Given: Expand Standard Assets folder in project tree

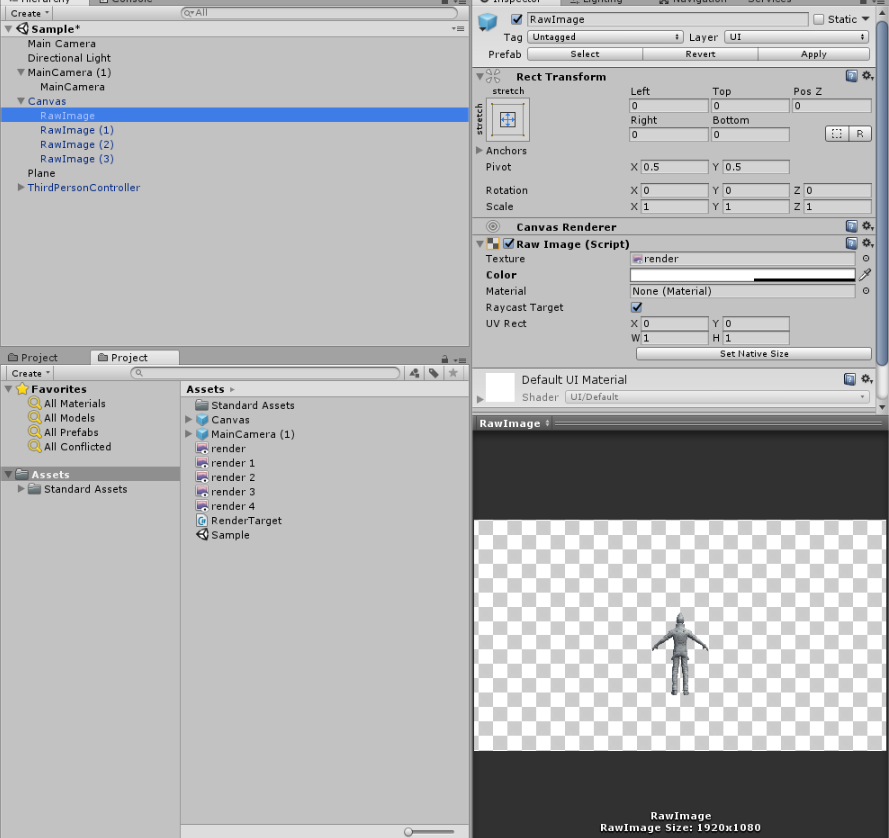Looking at the screenshot, I should [21, 489].
